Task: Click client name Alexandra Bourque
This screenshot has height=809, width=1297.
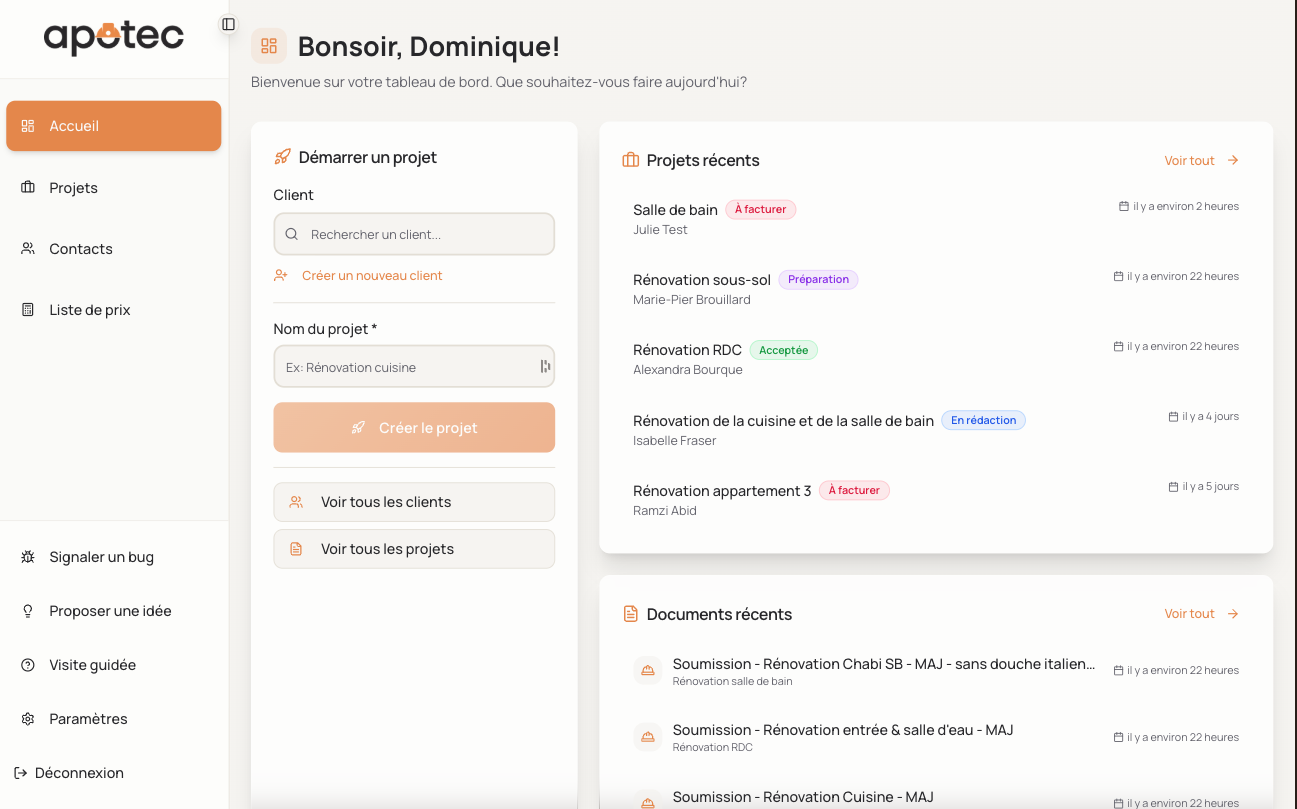Action: tap(688, 370)
